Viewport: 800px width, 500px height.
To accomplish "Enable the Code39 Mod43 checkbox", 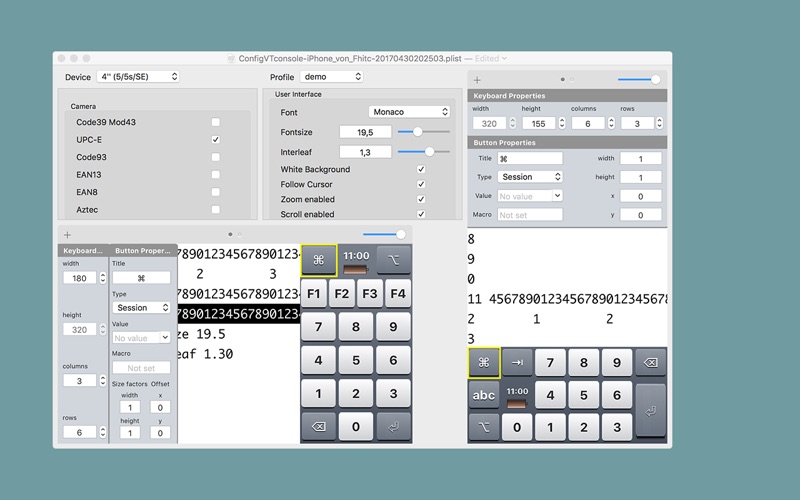I will [216, 122].
